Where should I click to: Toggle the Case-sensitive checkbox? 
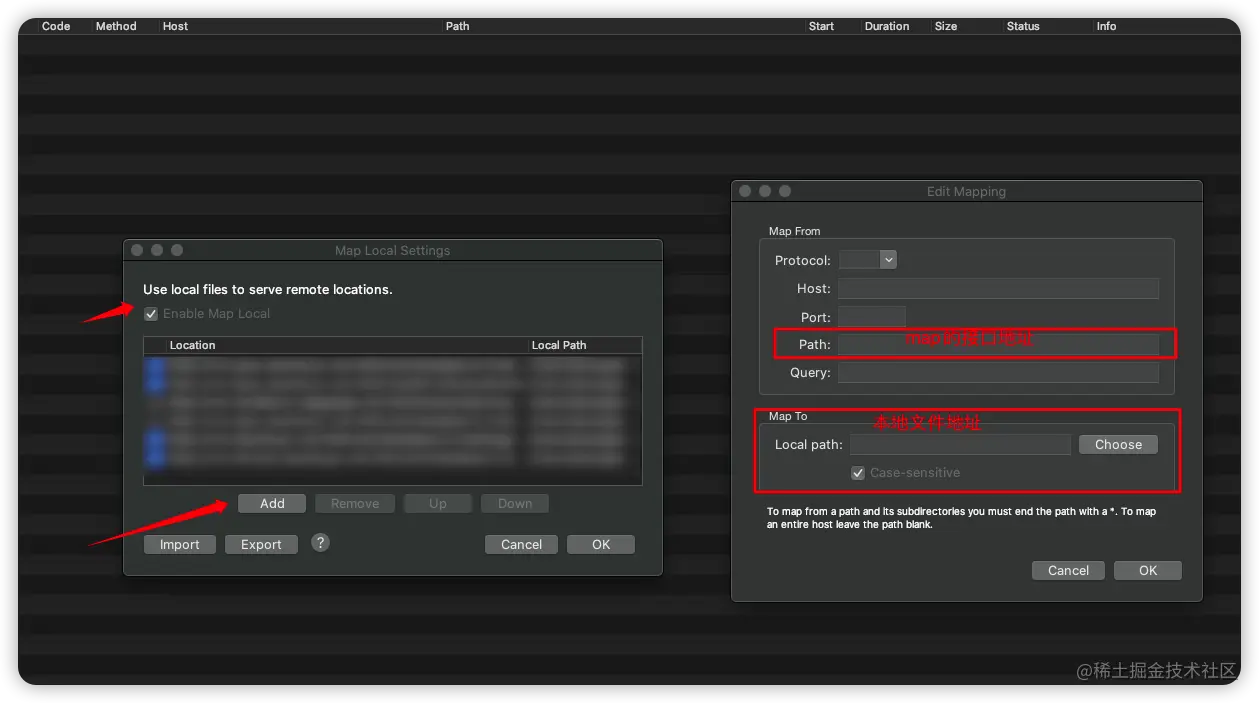click(858, 473)
